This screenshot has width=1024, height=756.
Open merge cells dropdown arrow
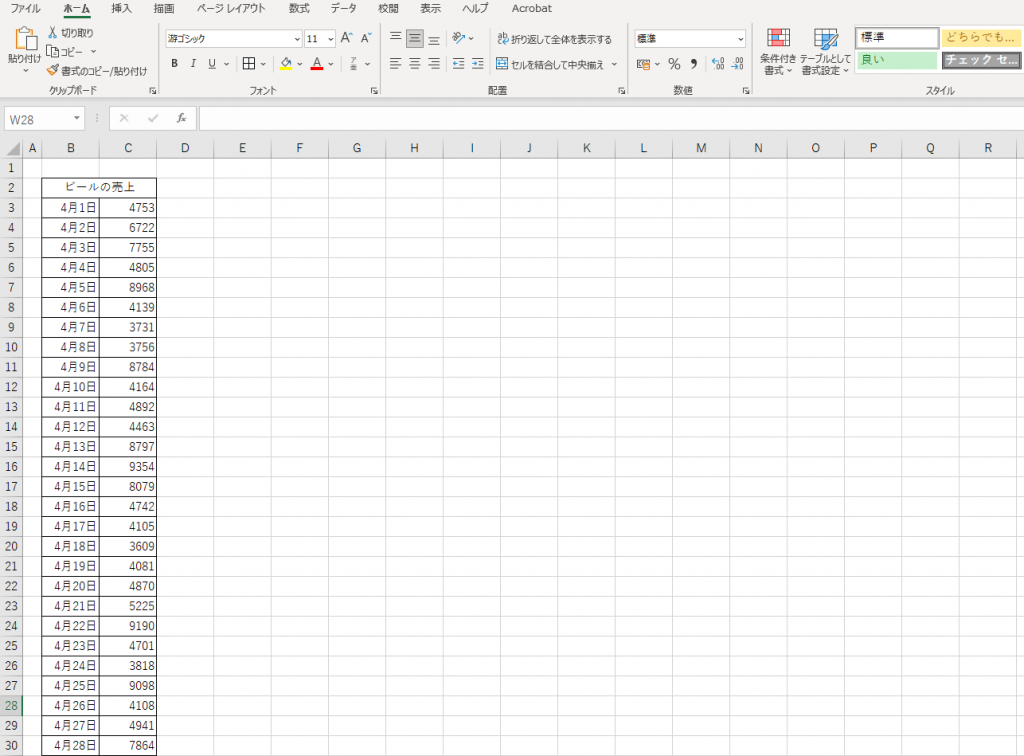615,64
